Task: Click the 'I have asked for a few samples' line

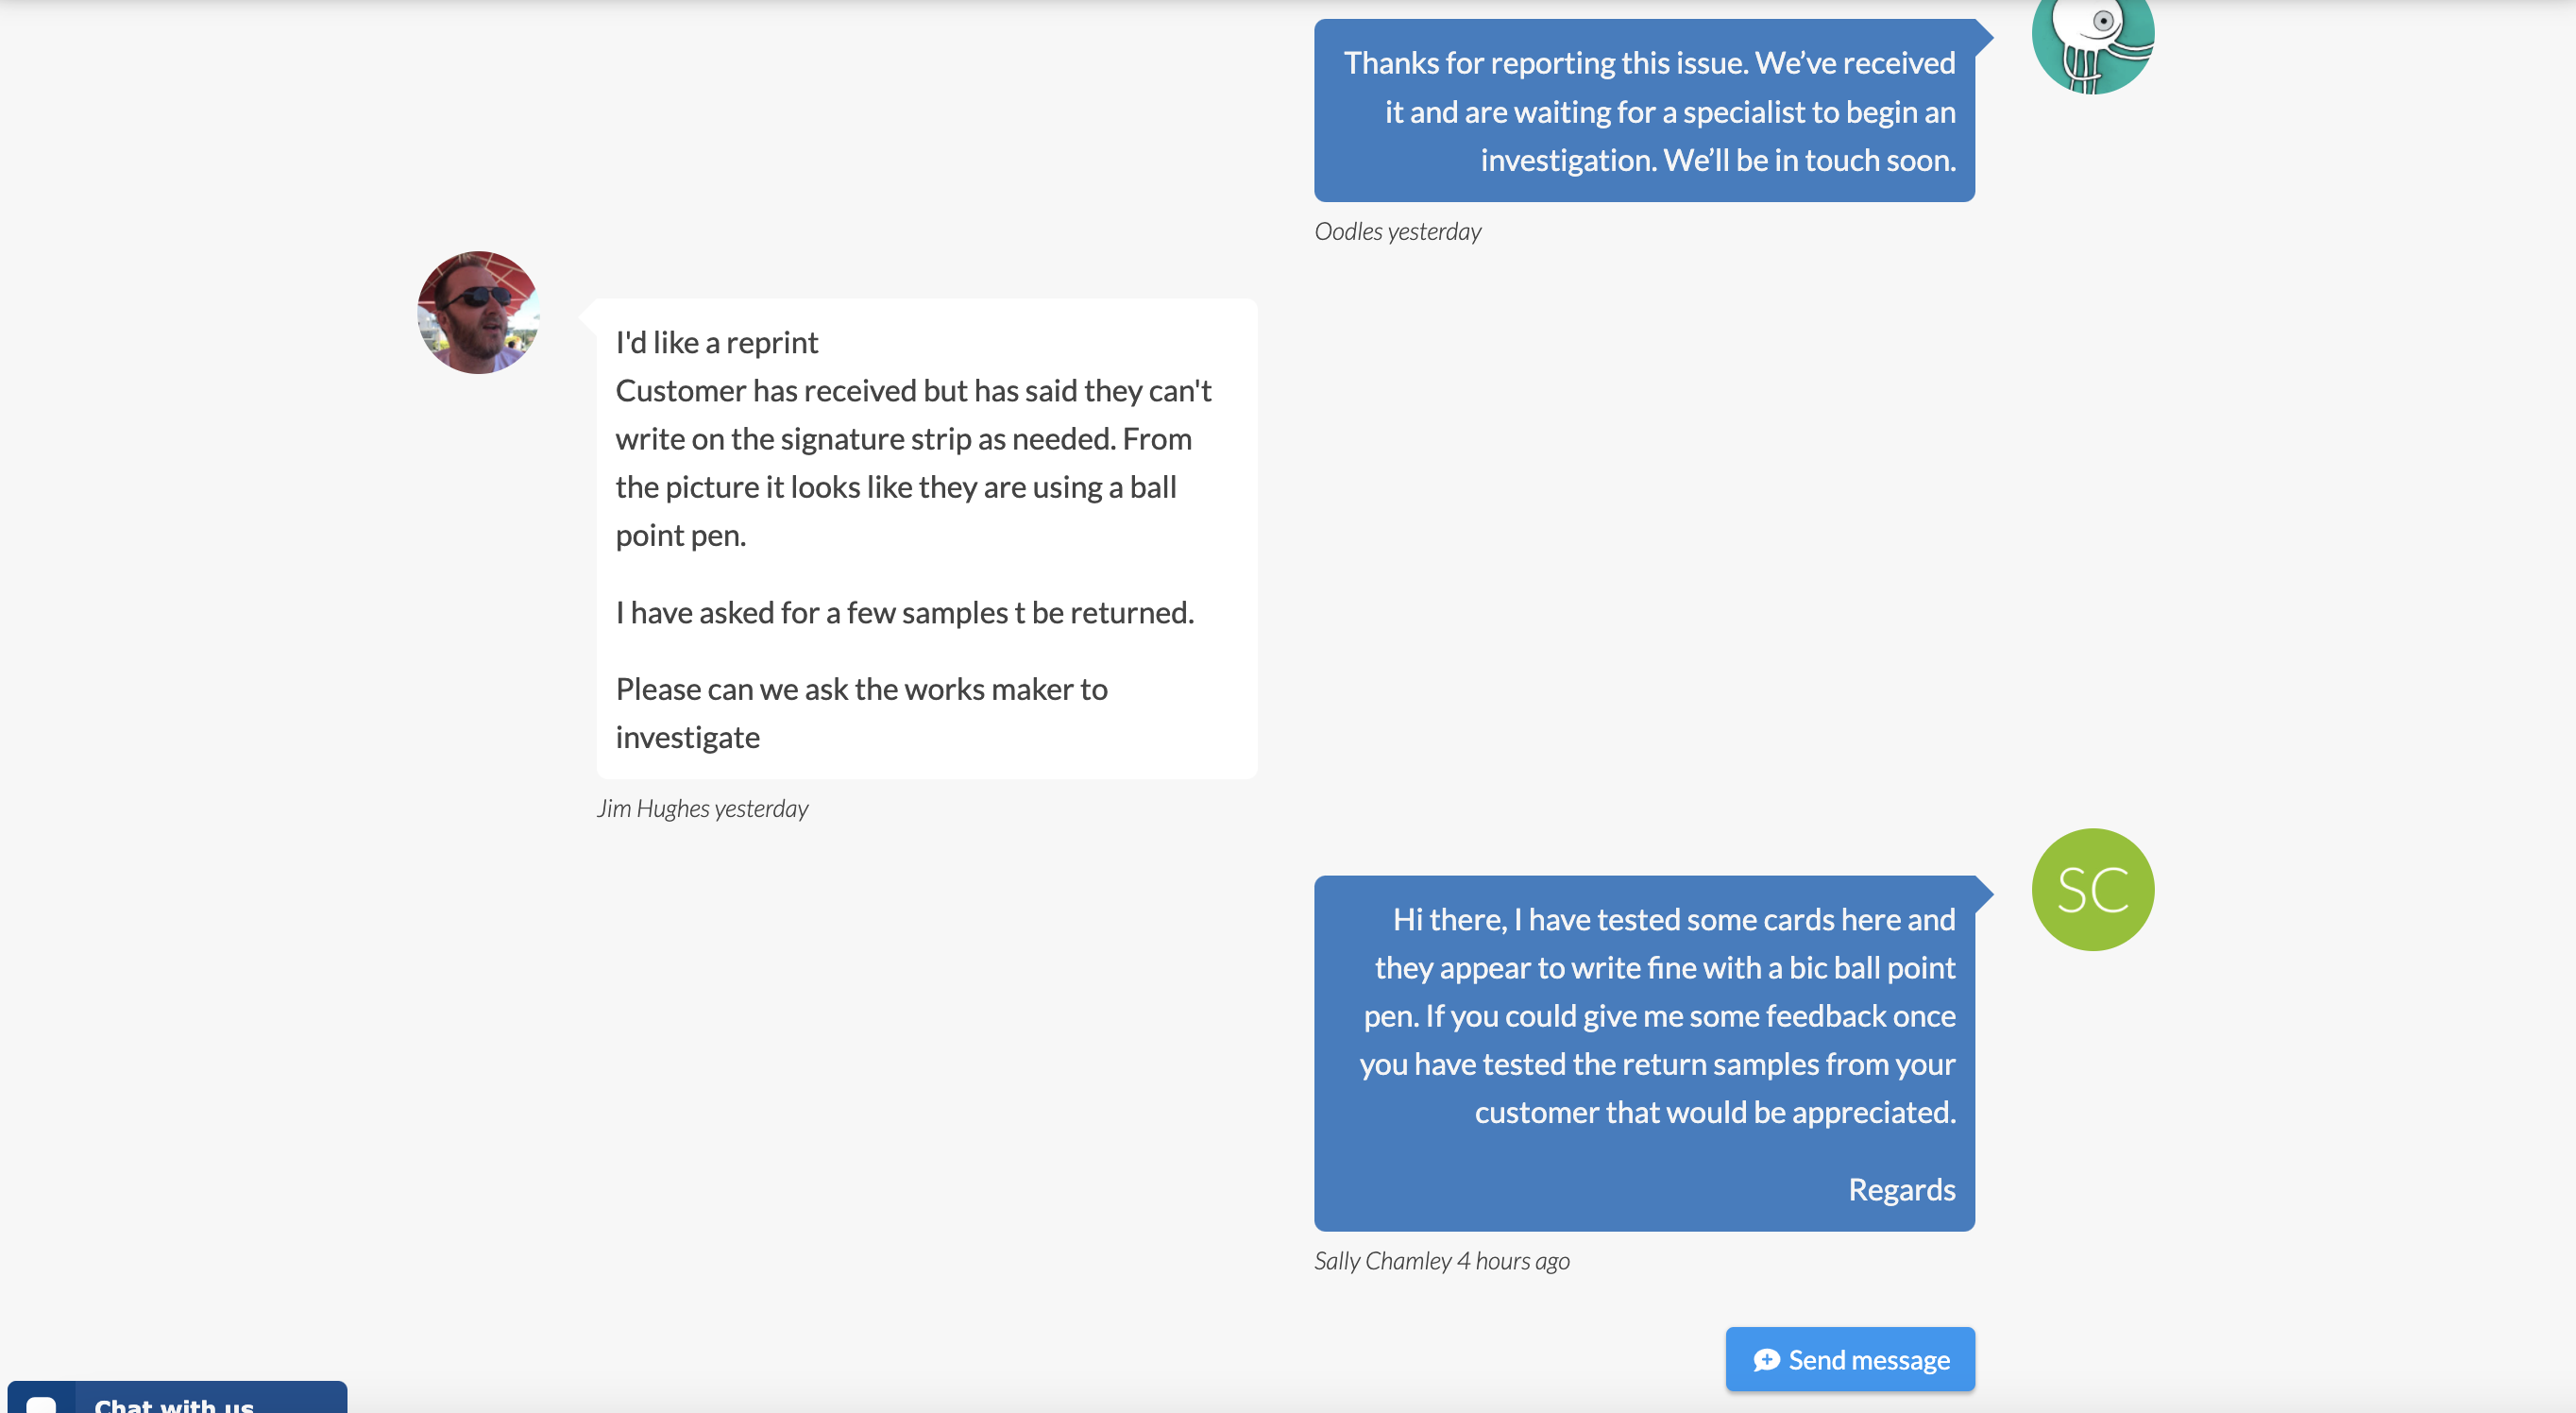Action: 904,612
